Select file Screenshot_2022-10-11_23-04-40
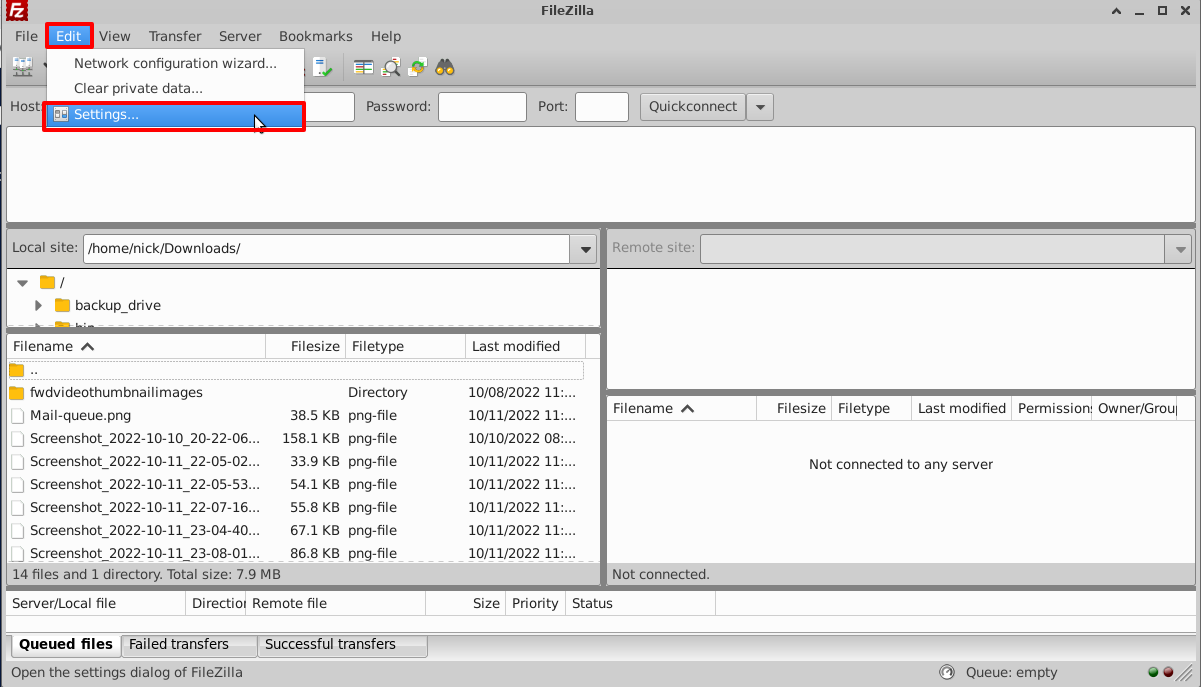1201x687 pixels. click(x=144, y=531)
